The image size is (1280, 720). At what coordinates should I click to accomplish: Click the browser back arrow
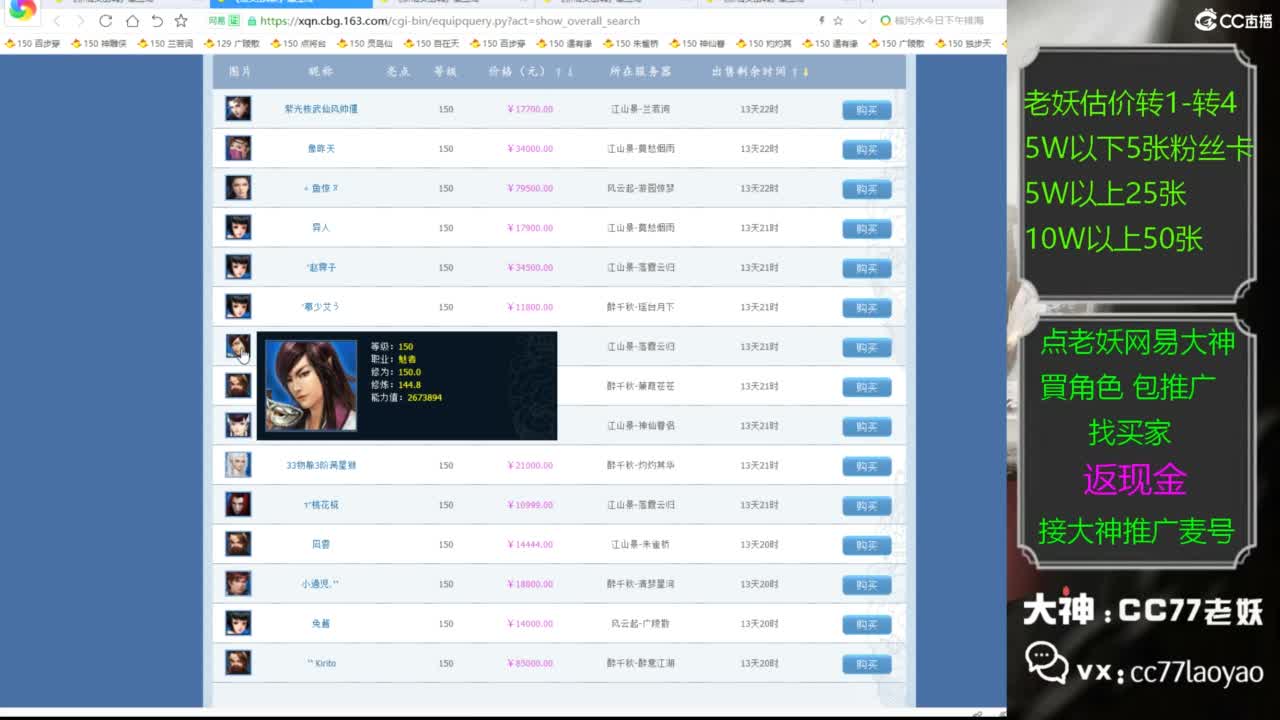click(58, 21)
